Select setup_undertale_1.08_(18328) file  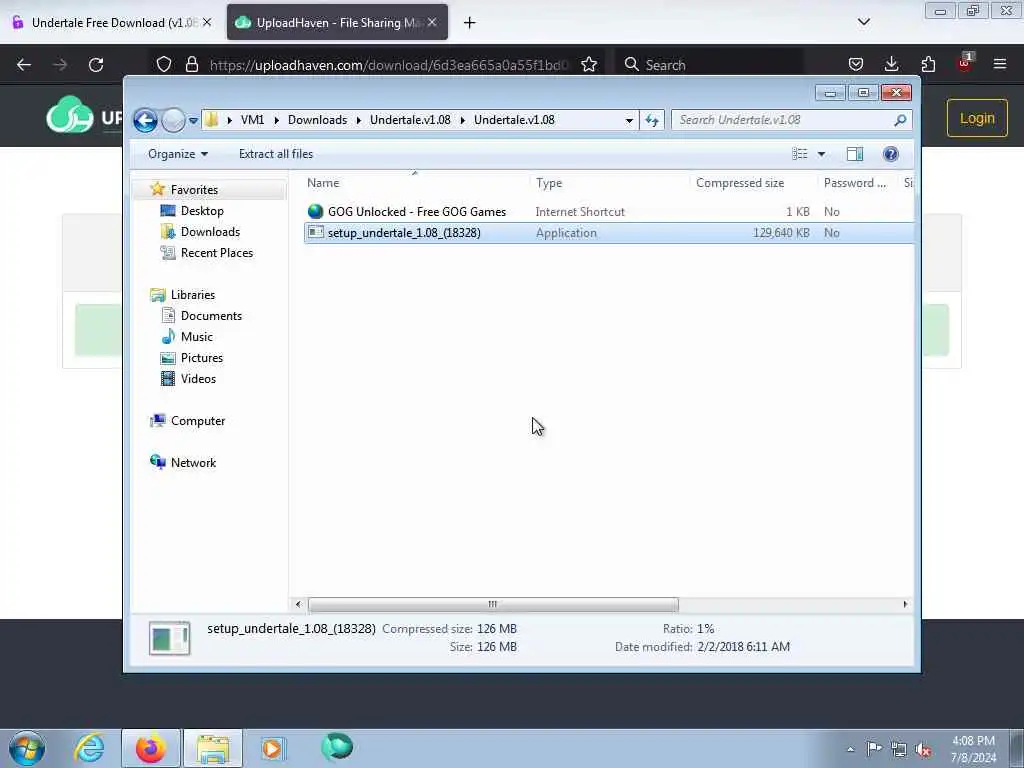point(404,233)
